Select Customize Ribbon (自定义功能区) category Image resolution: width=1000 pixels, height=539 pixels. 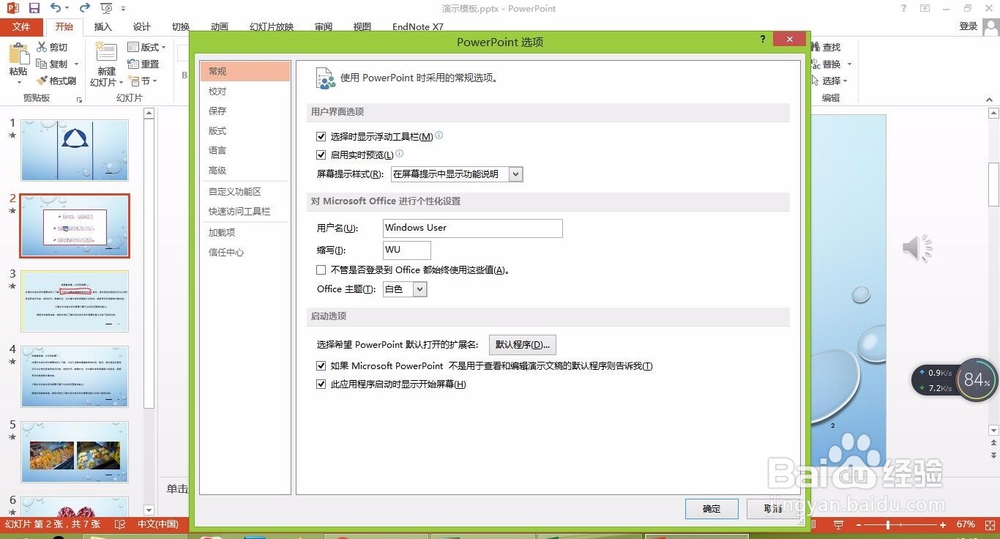[x=246, y=191]
